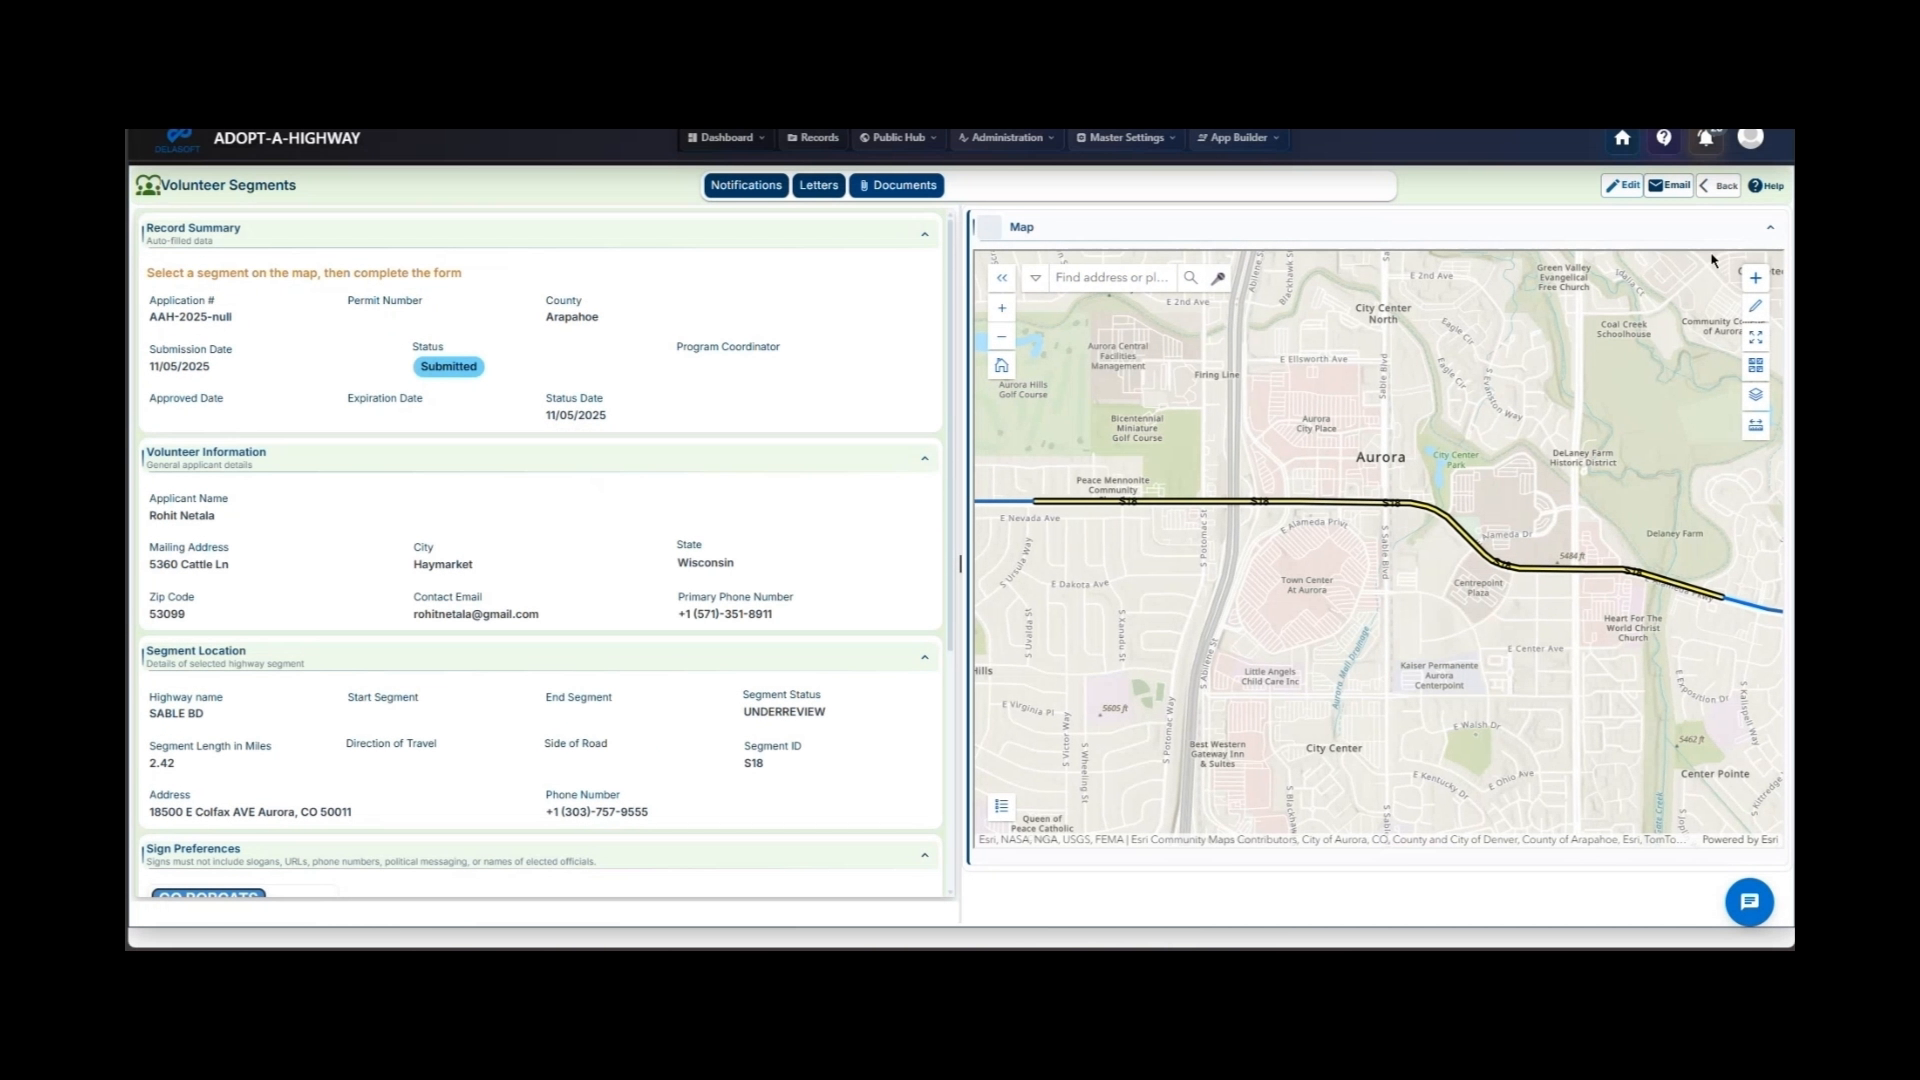This screenshot has width=1920, height=1080.
Task: Expand the map to full screen
Action: (1756, 336)
